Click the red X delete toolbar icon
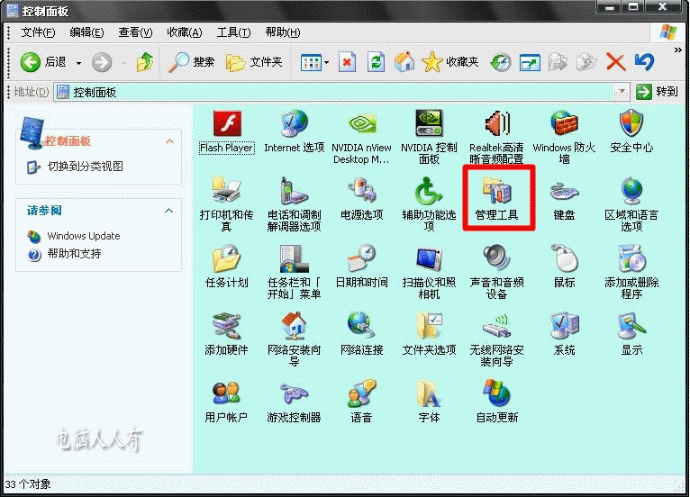The height and width of the screenshot is (497, 690). [x=616, y=62]
